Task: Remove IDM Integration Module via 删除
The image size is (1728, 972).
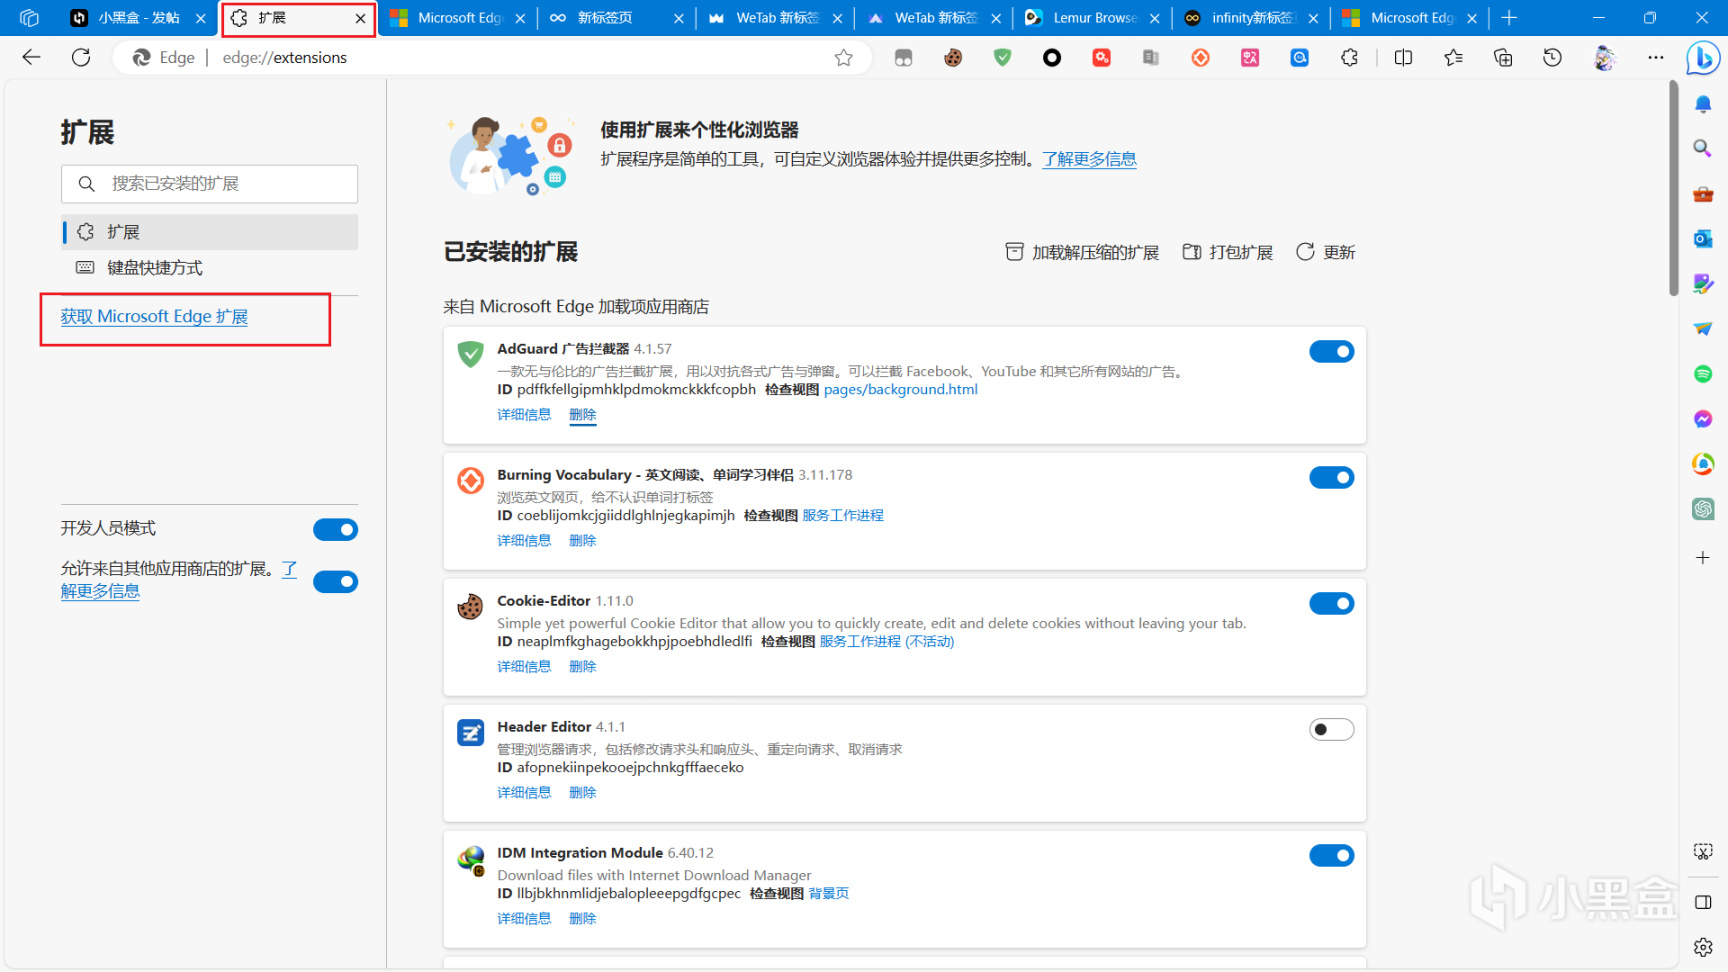Action: pyautogui.click(x=582, y=918)
